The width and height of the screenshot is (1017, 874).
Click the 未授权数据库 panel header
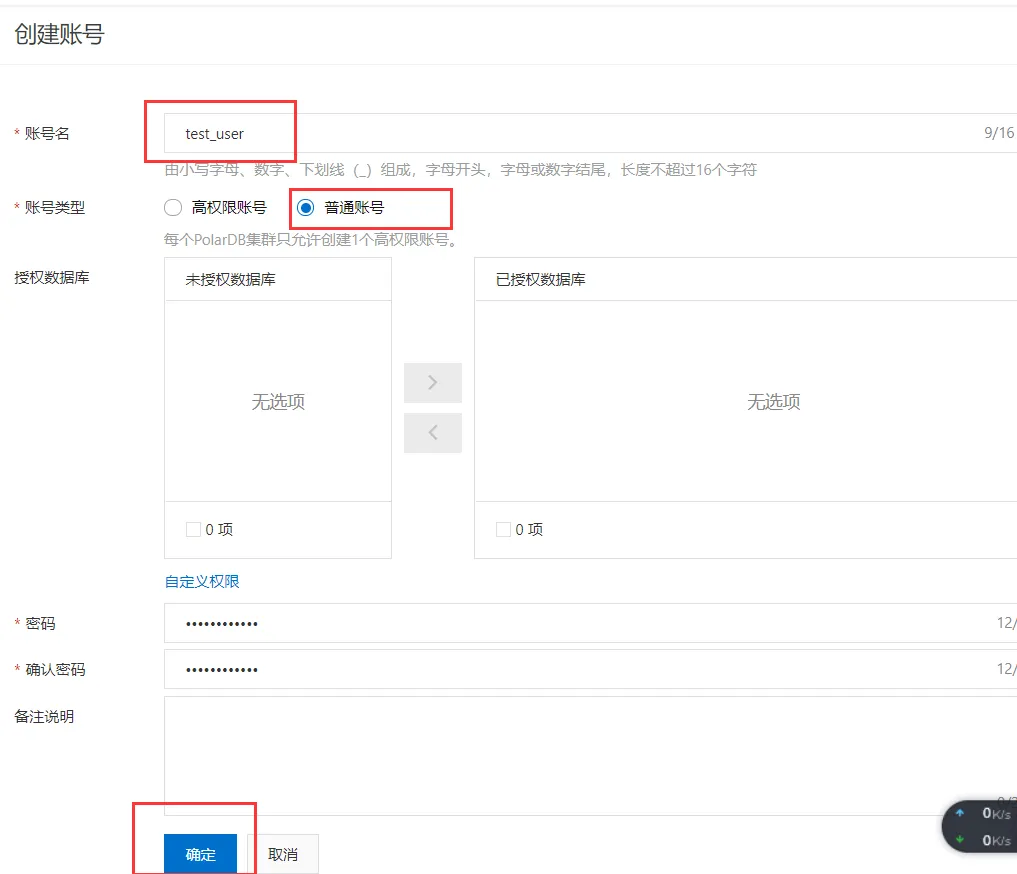(278, 279)
